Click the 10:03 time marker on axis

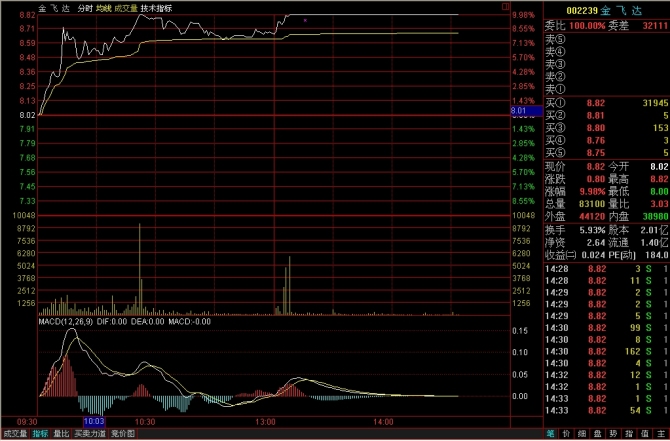click(x=96, y=424)
